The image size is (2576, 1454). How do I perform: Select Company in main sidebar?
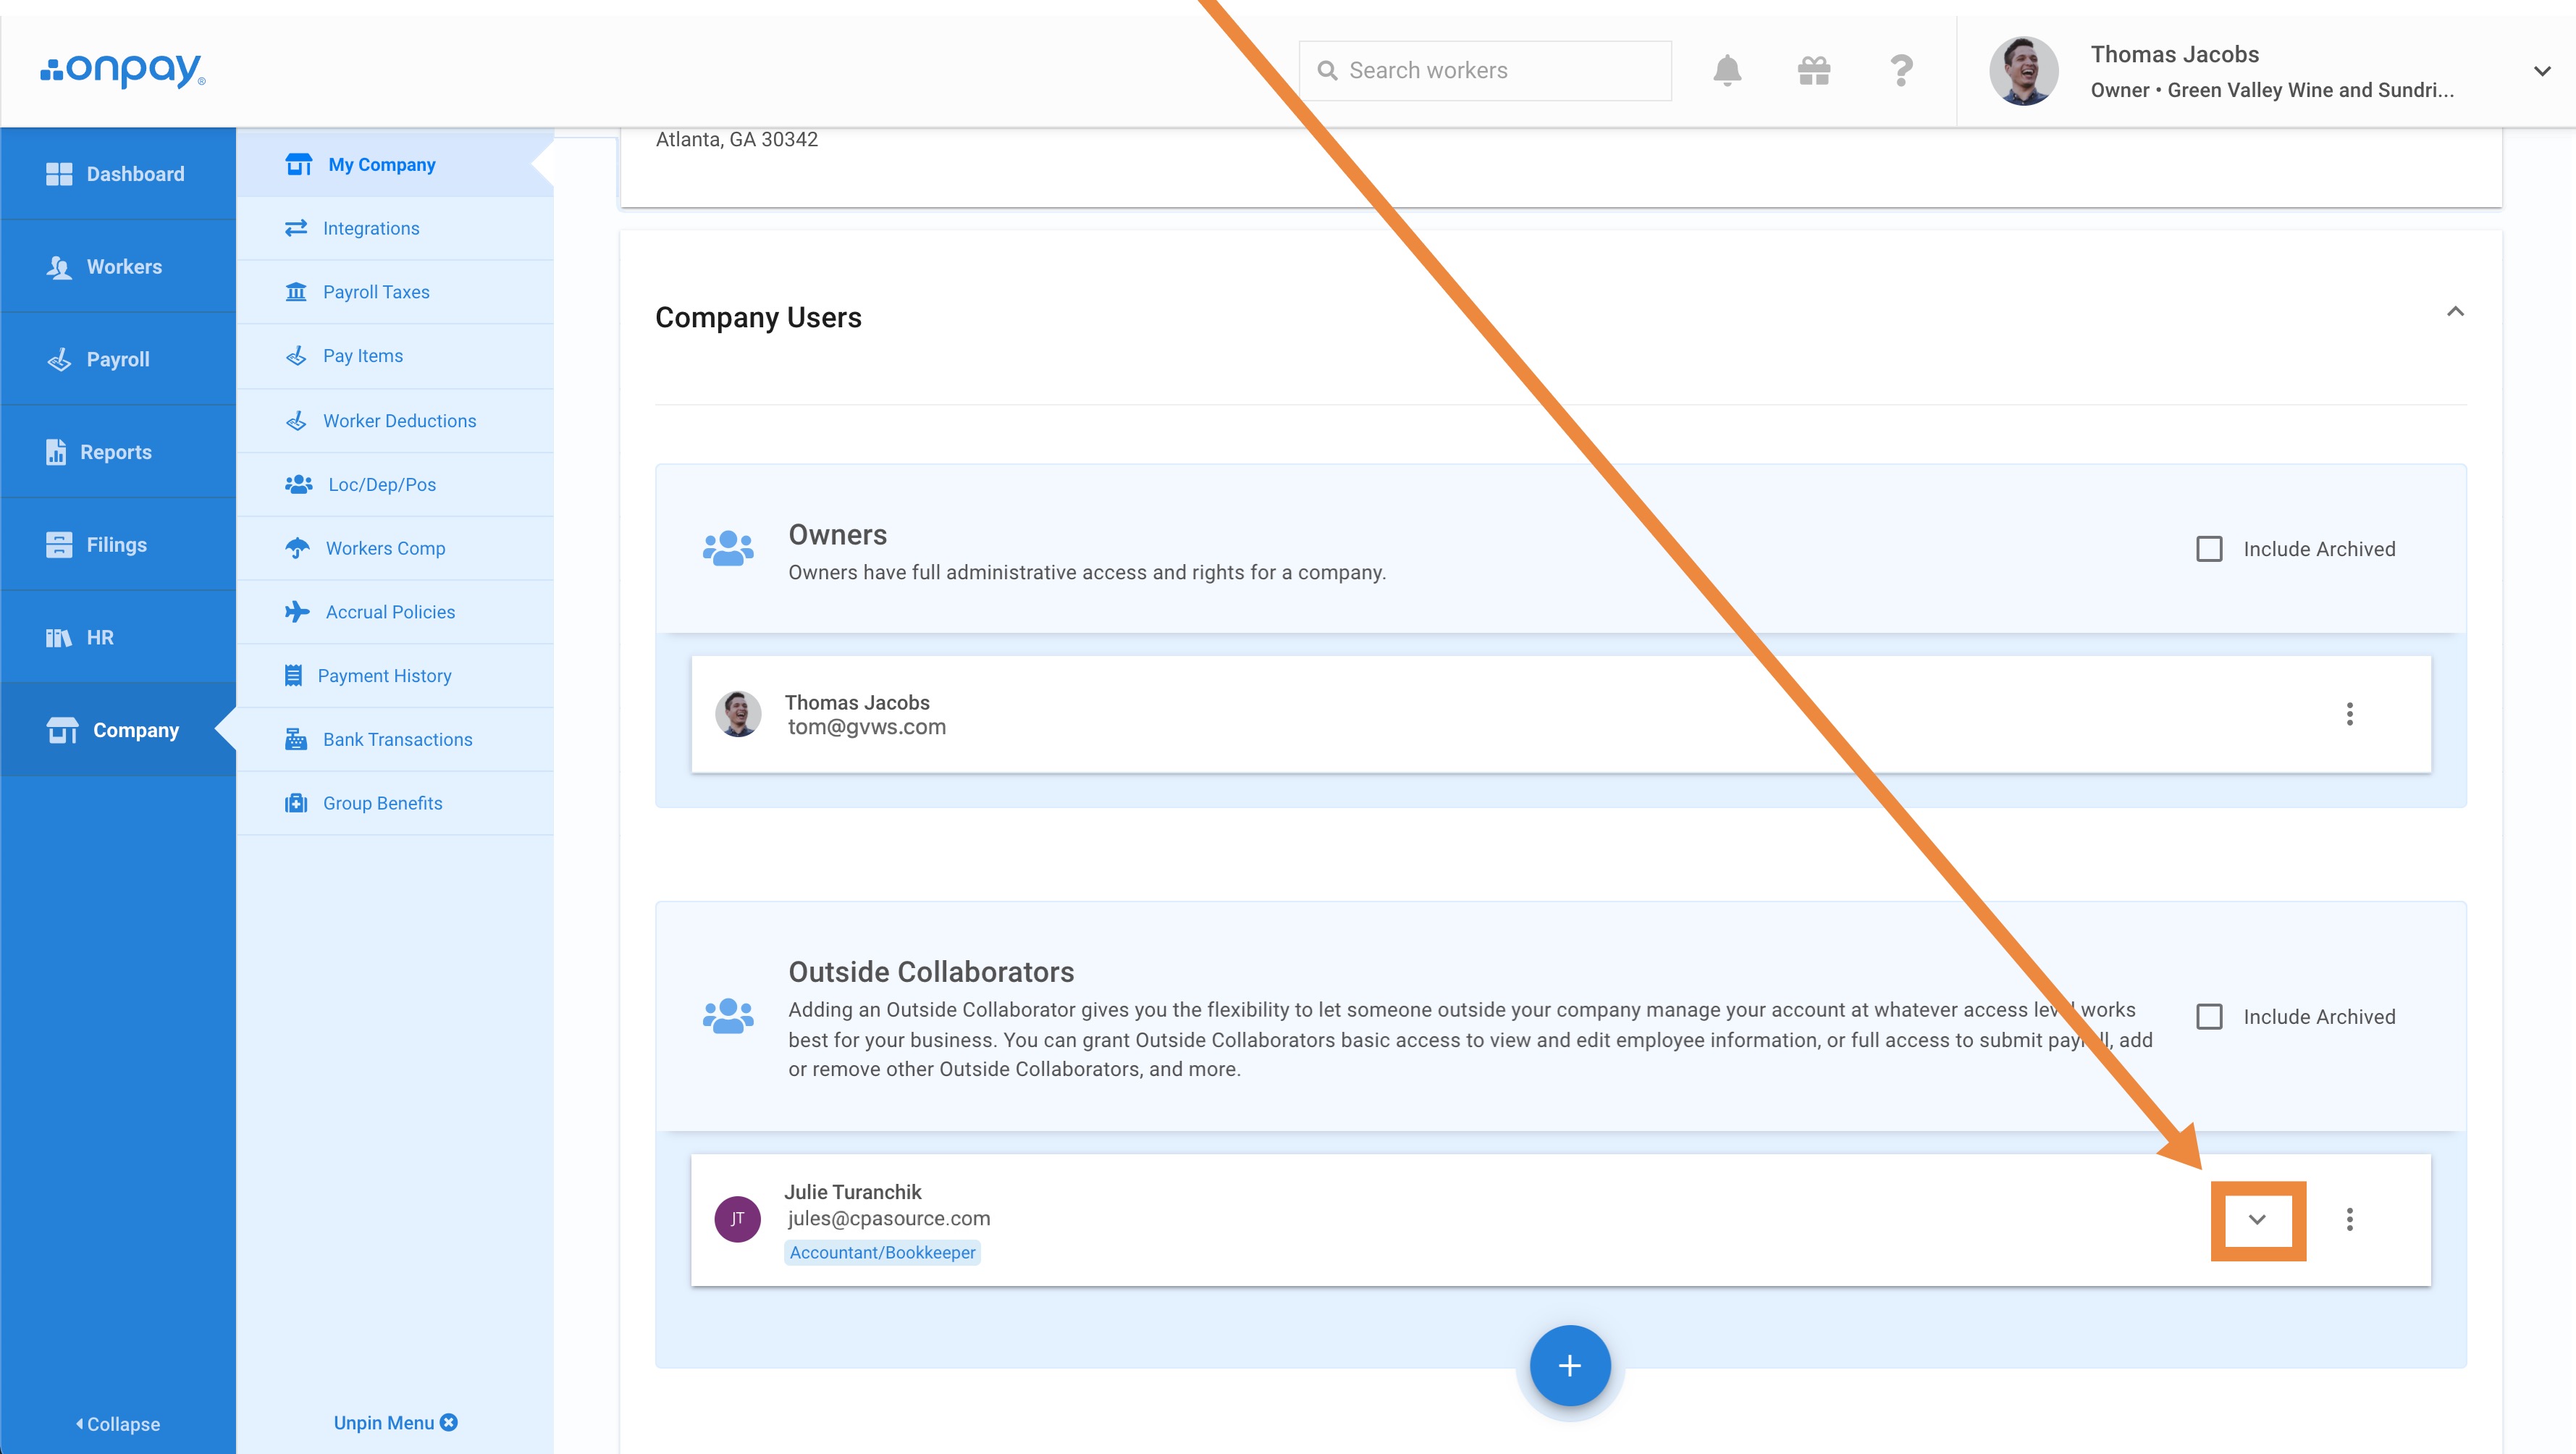click(118, 730)
